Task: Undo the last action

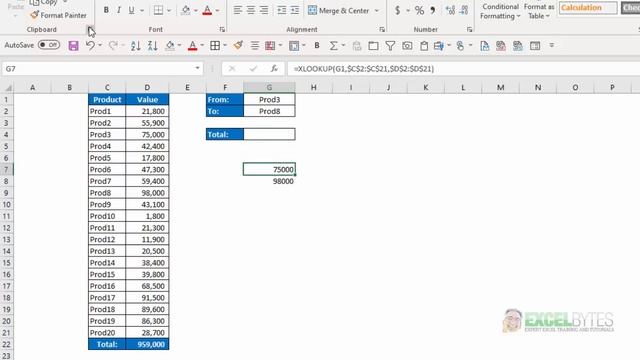Action: (x=90, y=46)
